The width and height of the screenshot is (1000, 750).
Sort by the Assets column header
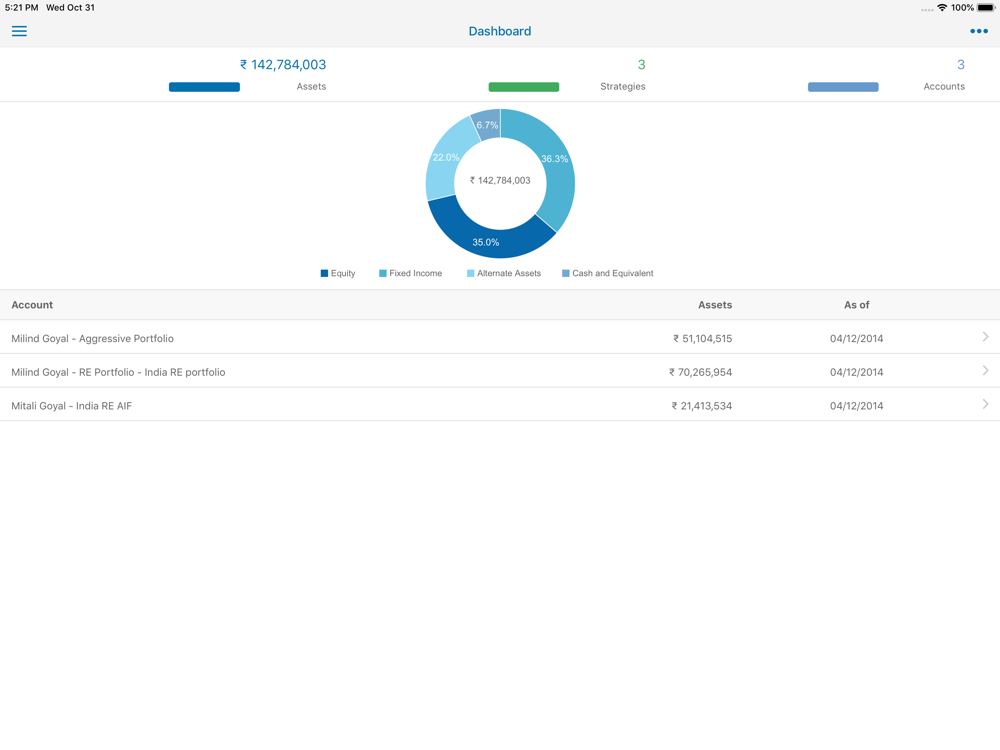[715, 305]
